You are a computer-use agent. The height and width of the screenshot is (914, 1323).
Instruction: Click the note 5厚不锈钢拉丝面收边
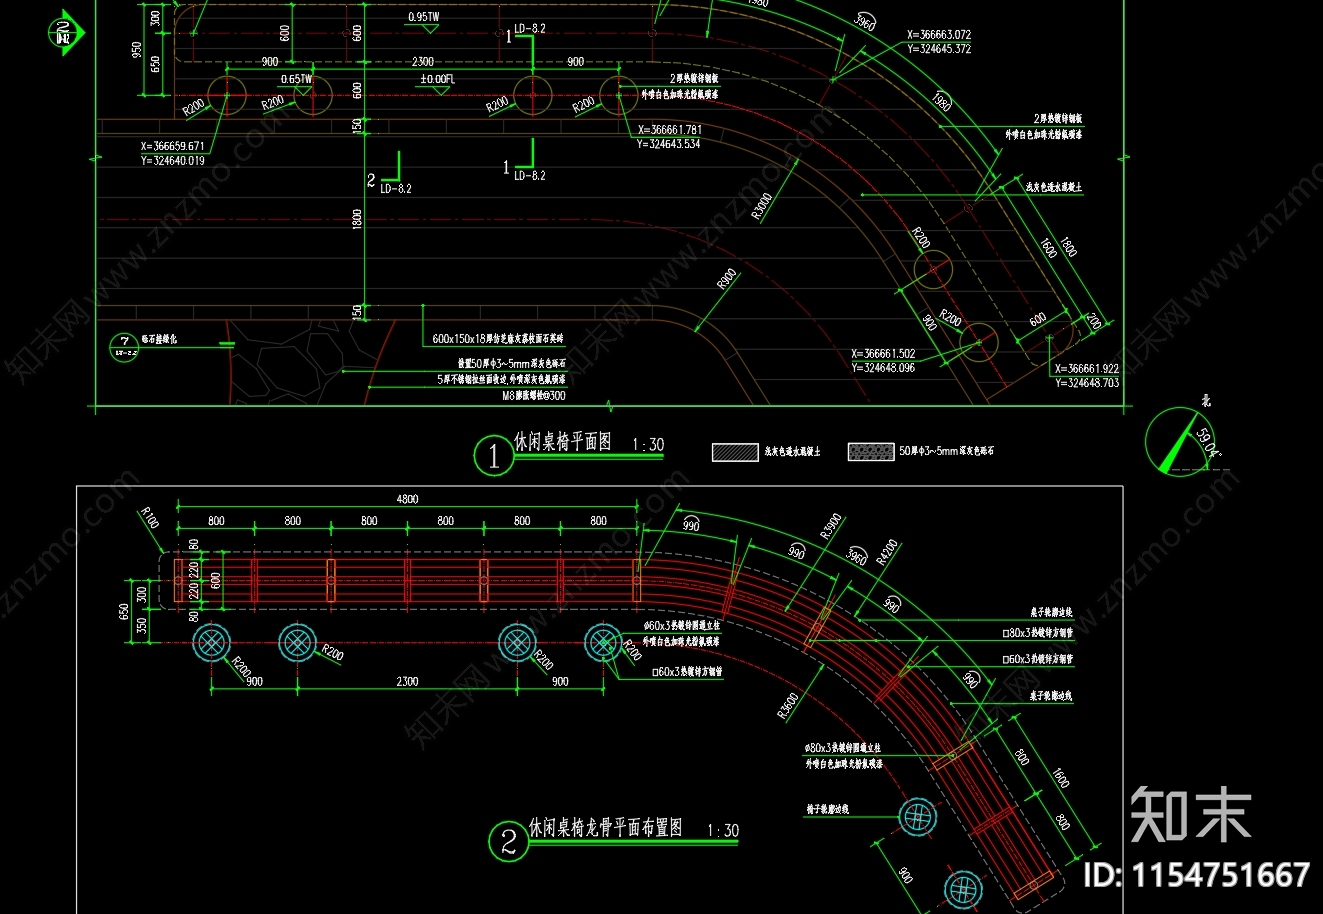click(473, 380)
